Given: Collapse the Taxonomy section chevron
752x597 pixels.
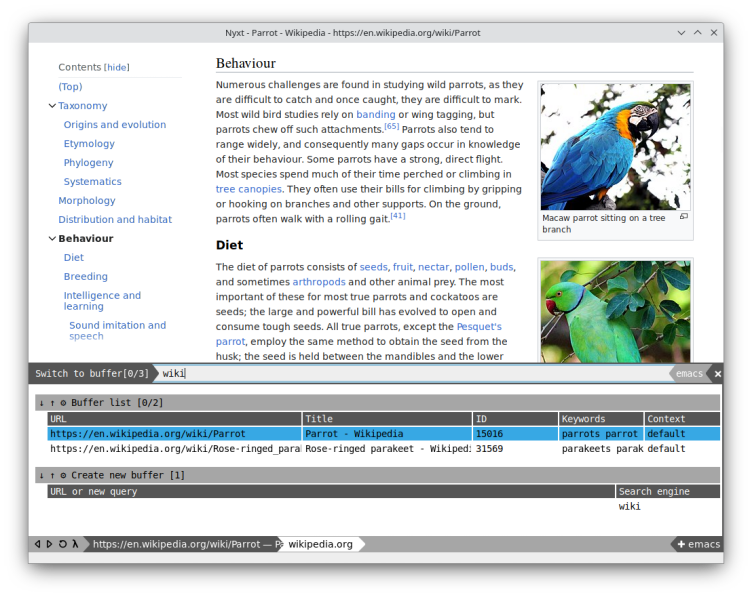Looking at the screenshot, I should tap(52, 105).
